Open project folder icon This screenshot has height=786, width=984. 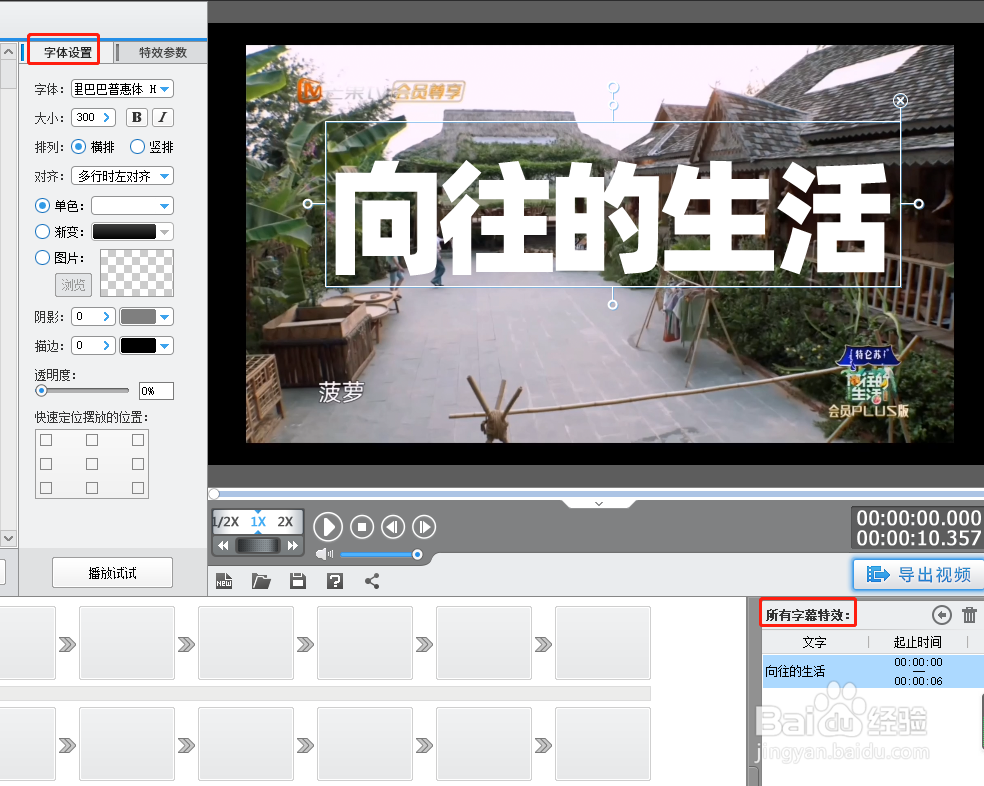pos(261,581)
